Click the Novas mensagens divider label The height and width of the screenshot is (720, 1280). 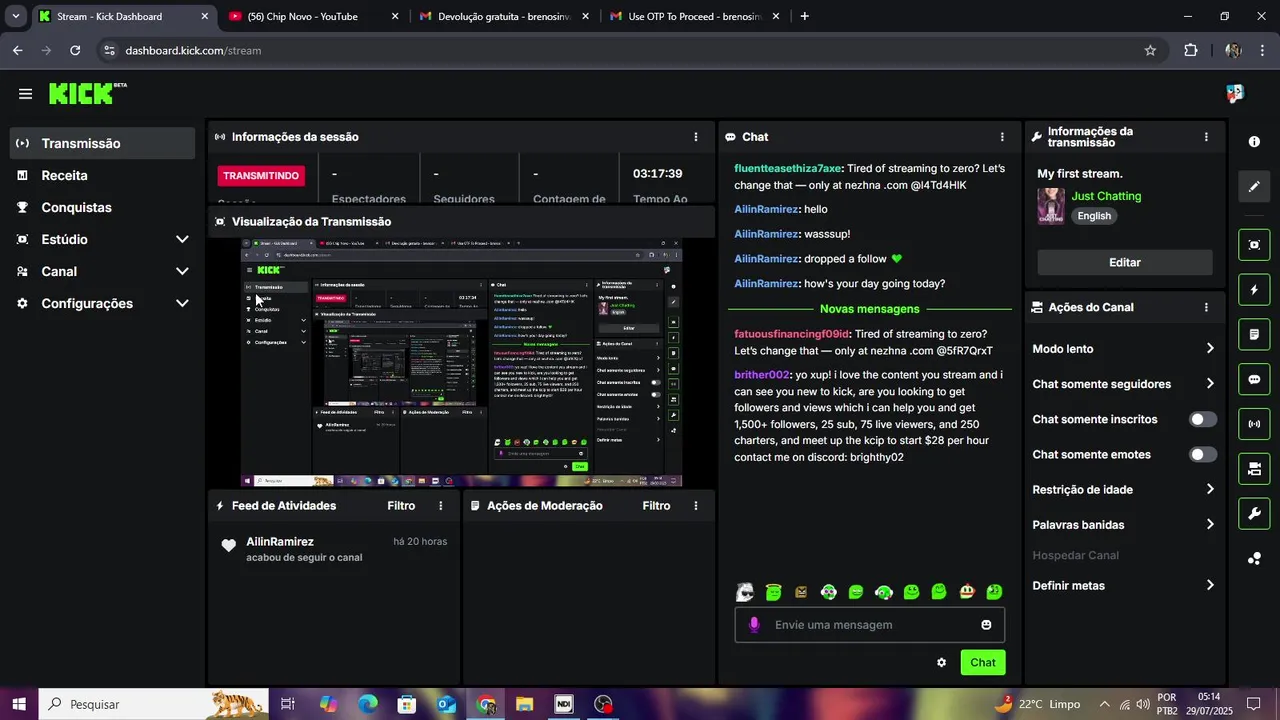coord(869,309)
